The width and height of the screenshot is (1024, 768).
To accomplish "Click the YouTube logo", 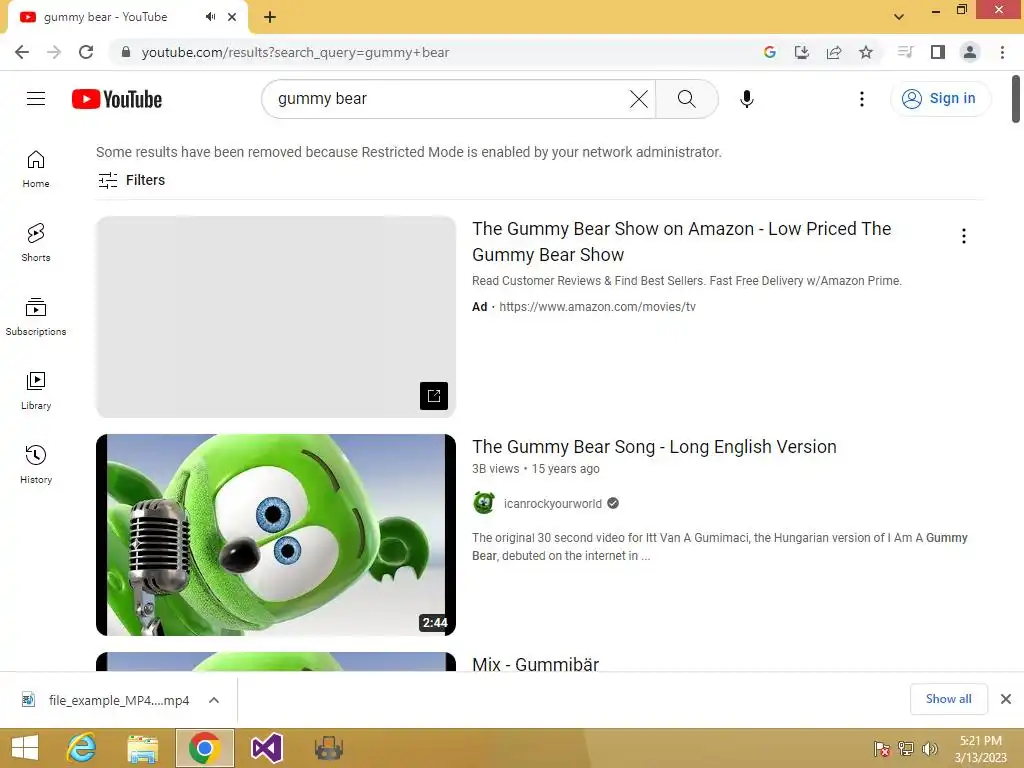I will coord(117,99).
